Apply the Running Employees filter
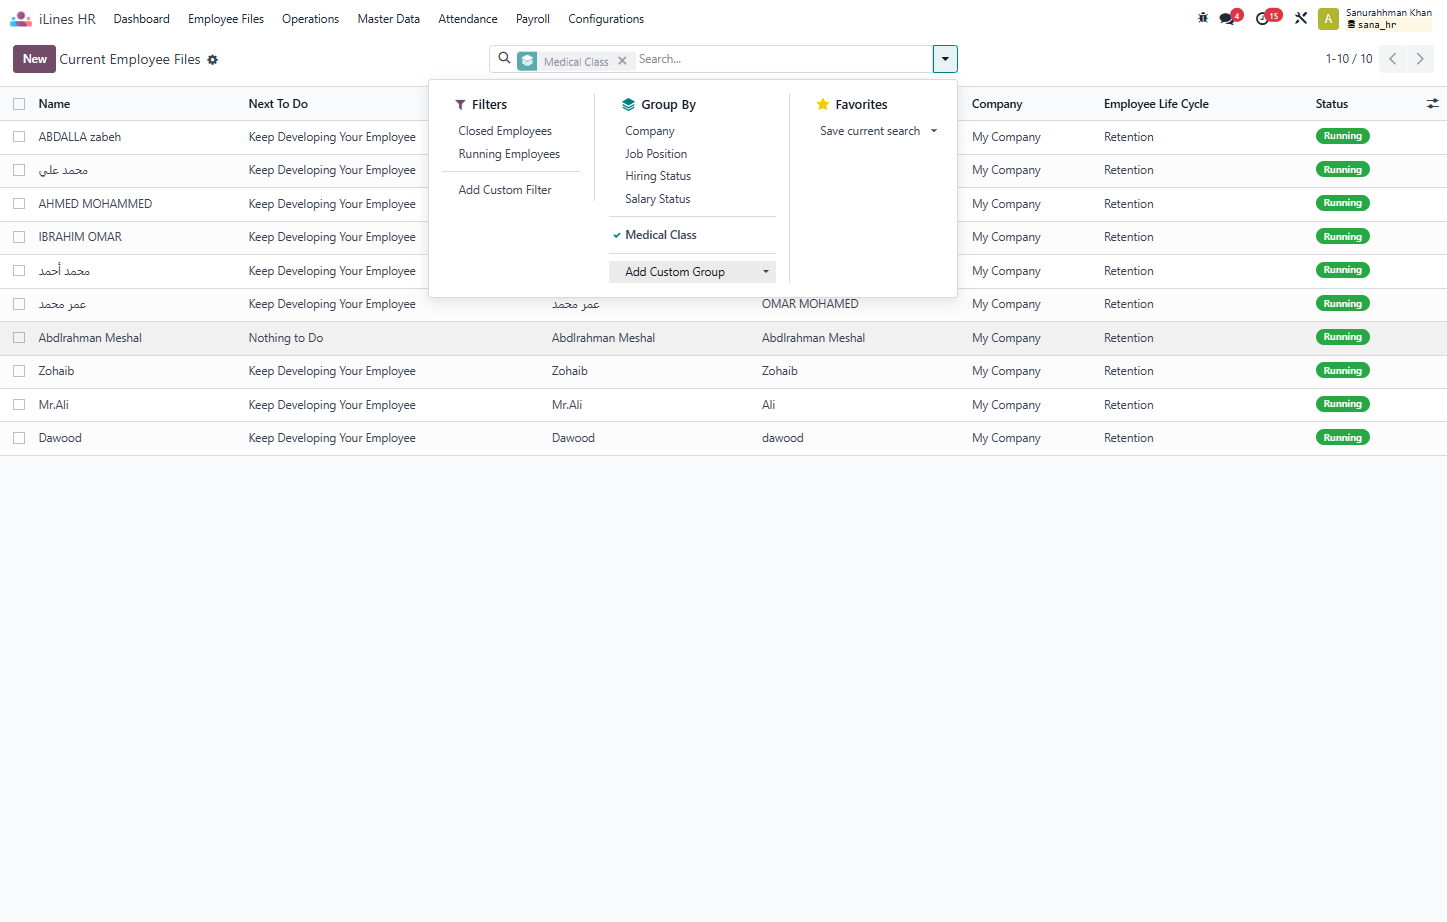Screen dimensions: 1447x922 click(509, 154)
